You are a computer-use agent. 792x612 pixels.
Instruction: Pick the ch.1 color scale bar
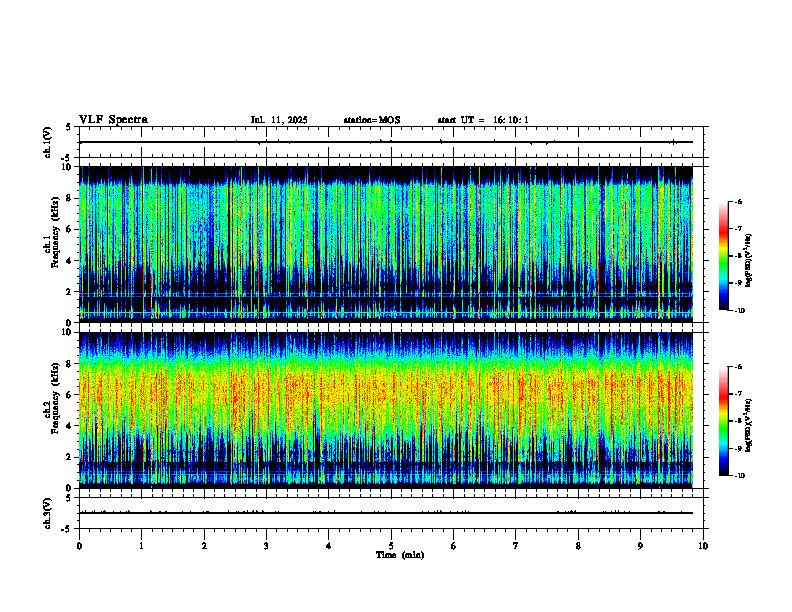click(723, 256)
